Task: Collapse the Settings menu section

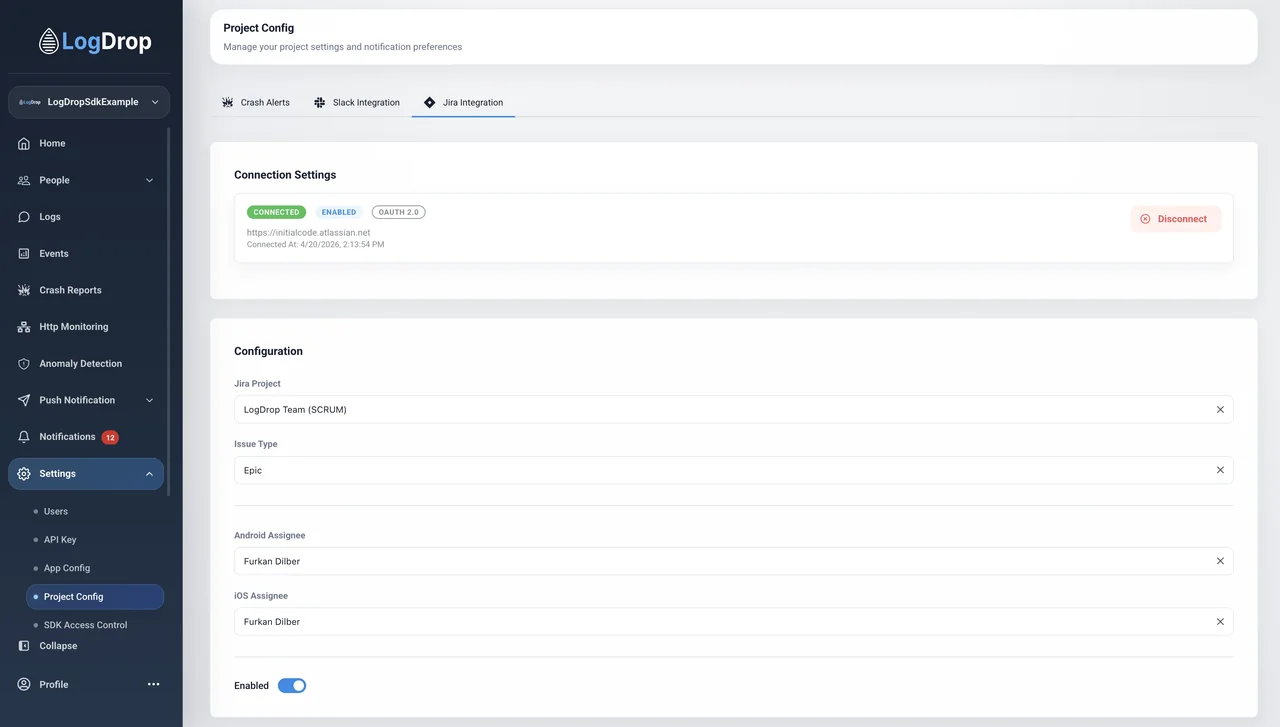Action: (150, 474)
